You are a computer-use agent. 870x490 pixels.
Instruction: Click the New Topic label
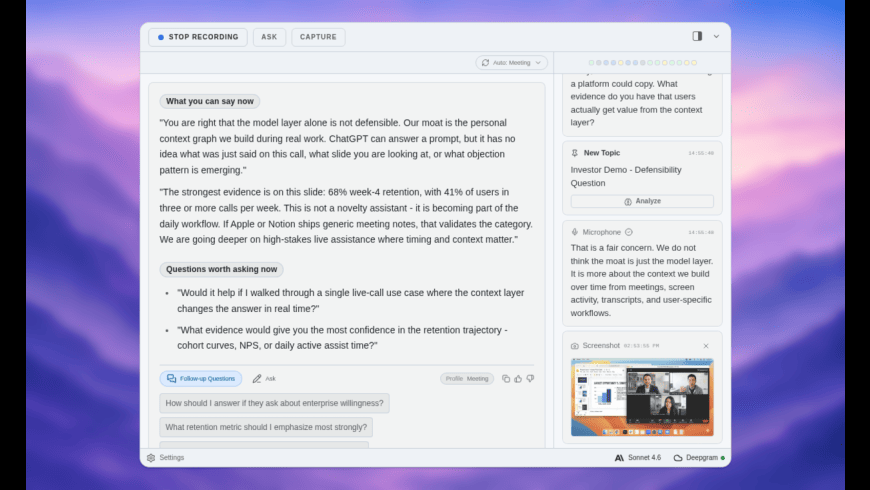(x=601, y=153)
